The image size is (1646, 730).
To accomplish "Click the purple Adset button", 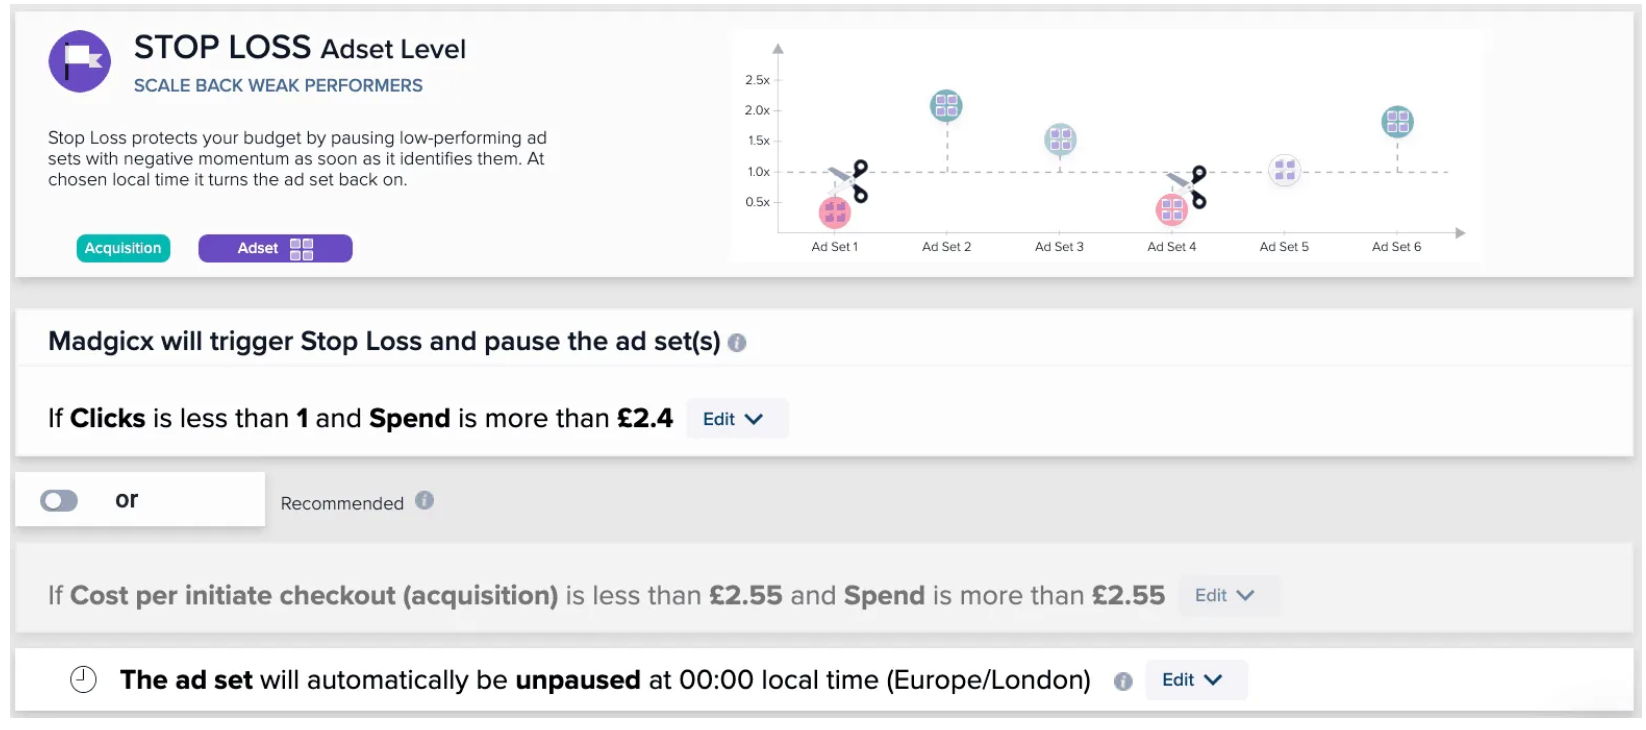I will pyautogui.click(x=275, y=248).
